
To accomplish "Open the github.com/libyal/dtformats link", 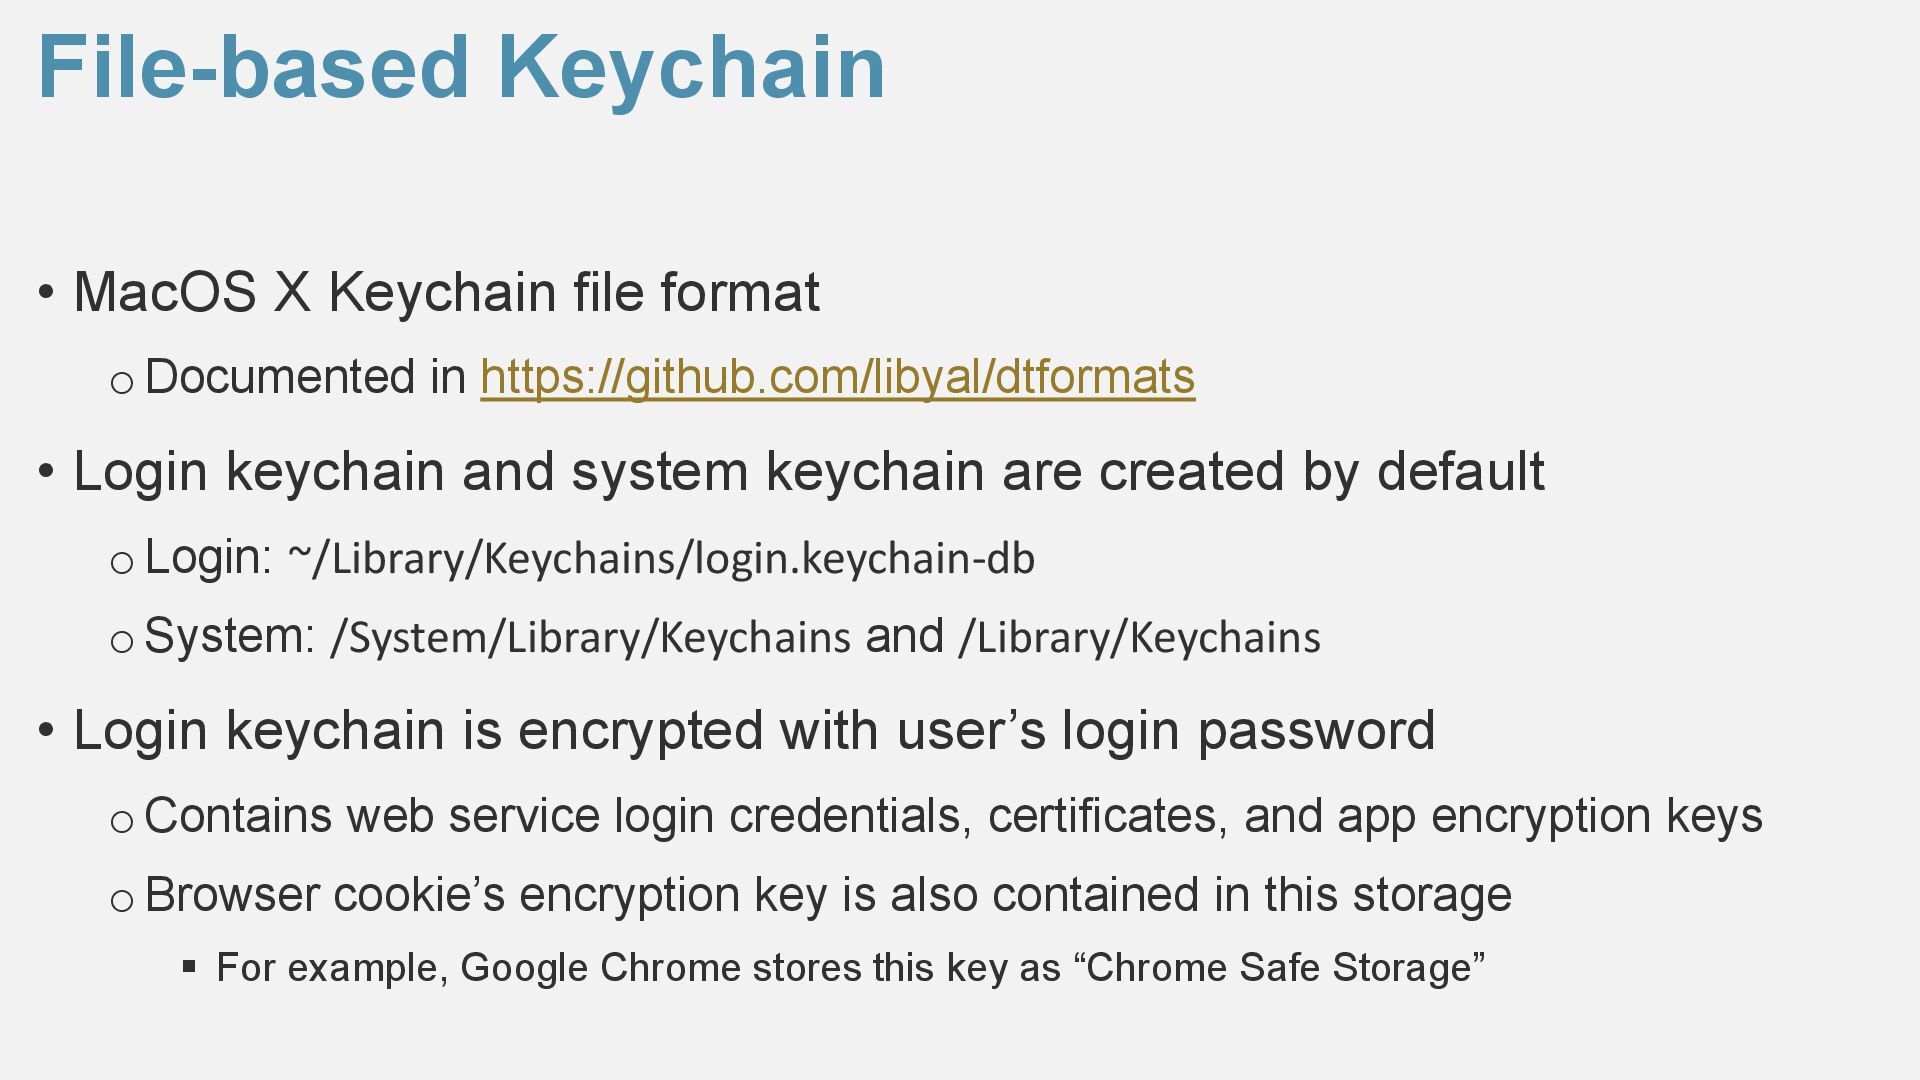I will (x=837, y=378).
